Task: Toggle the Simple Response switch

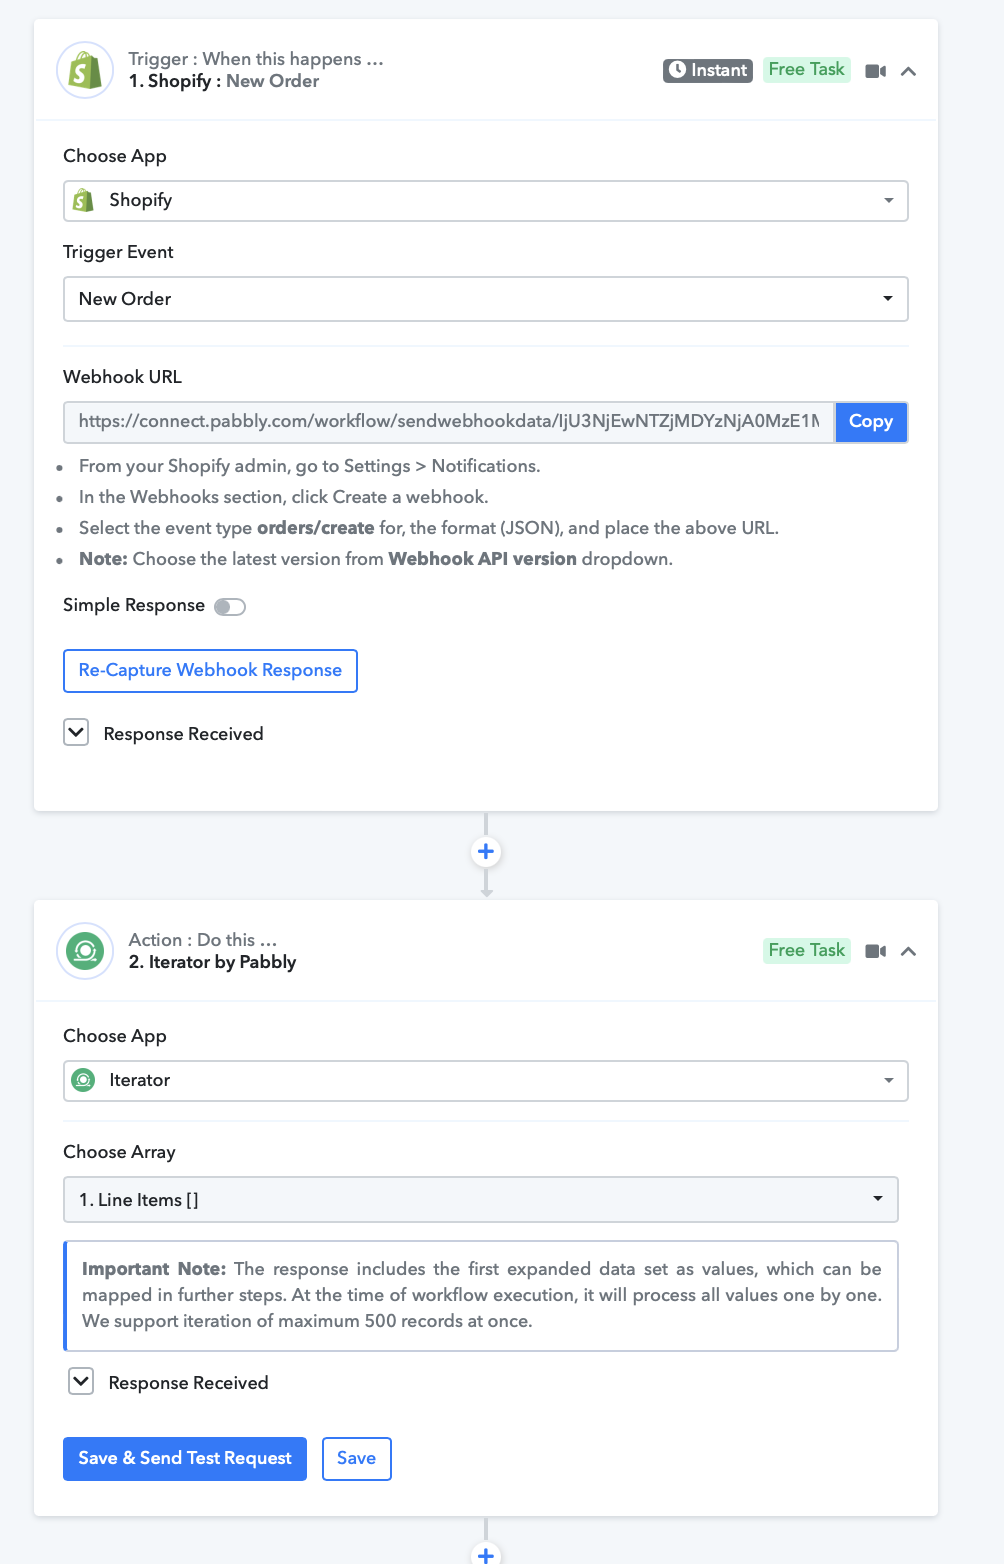Action: tap(230, 607)
